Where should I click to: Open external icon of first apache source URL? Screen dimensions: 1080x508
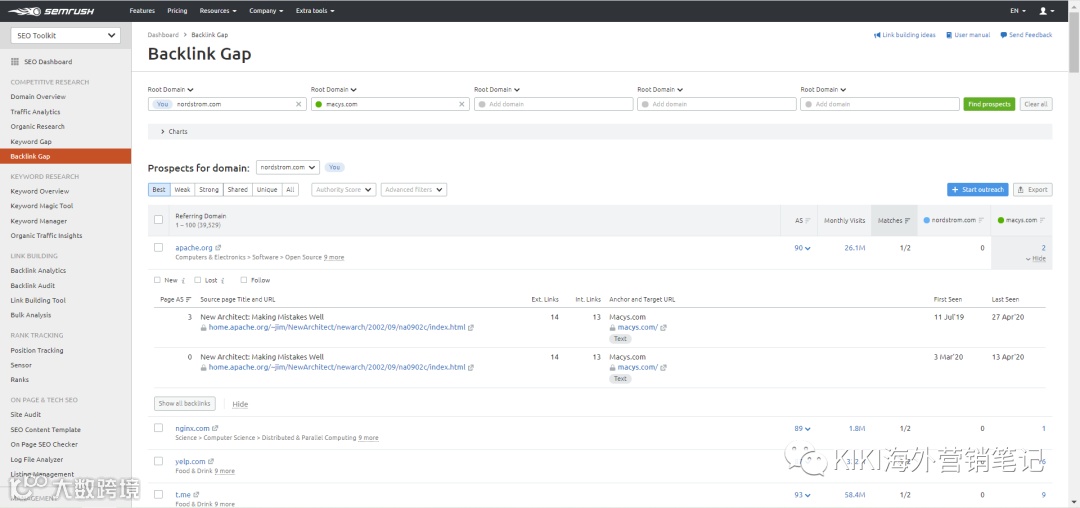point(470,328)
